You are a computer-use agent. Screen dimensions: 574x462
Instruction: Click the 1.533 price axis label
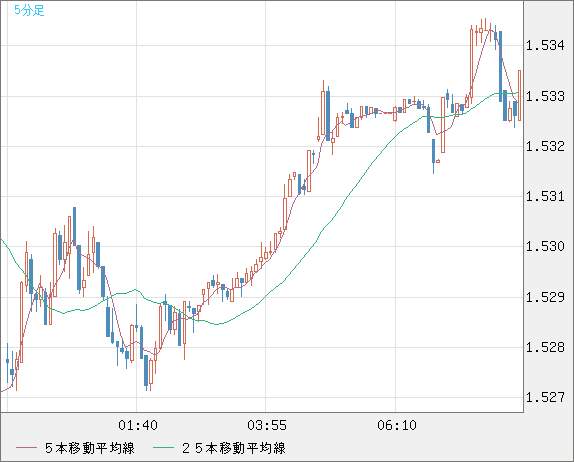(x=545, y=96)
